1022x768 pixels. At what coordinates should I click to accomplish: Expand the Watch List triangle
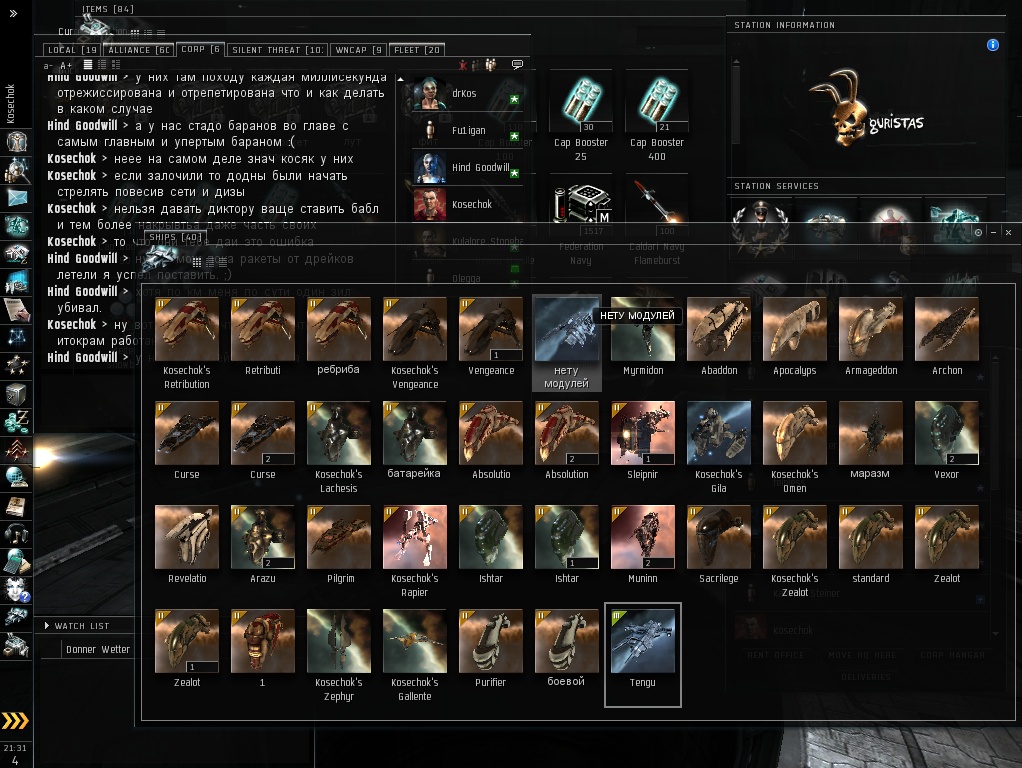click(47, 626)
